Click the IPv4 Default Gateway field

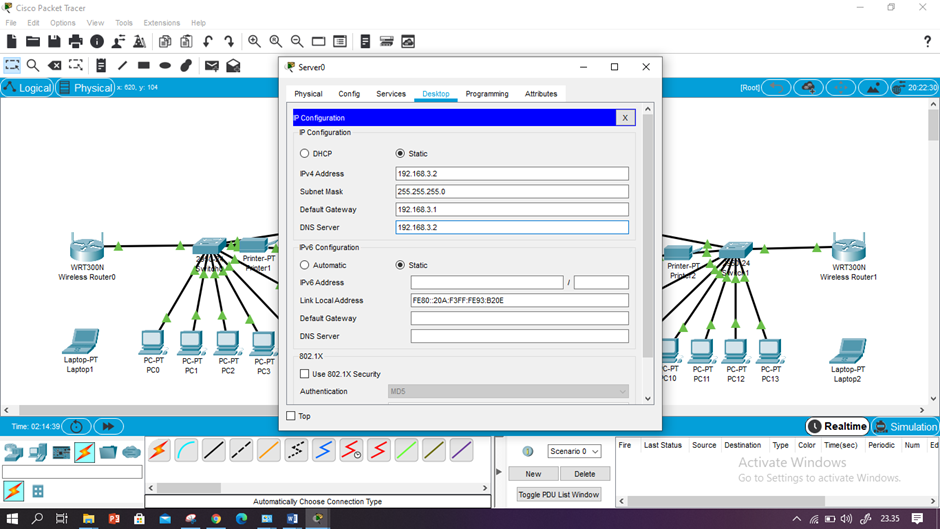click(512, 209)
